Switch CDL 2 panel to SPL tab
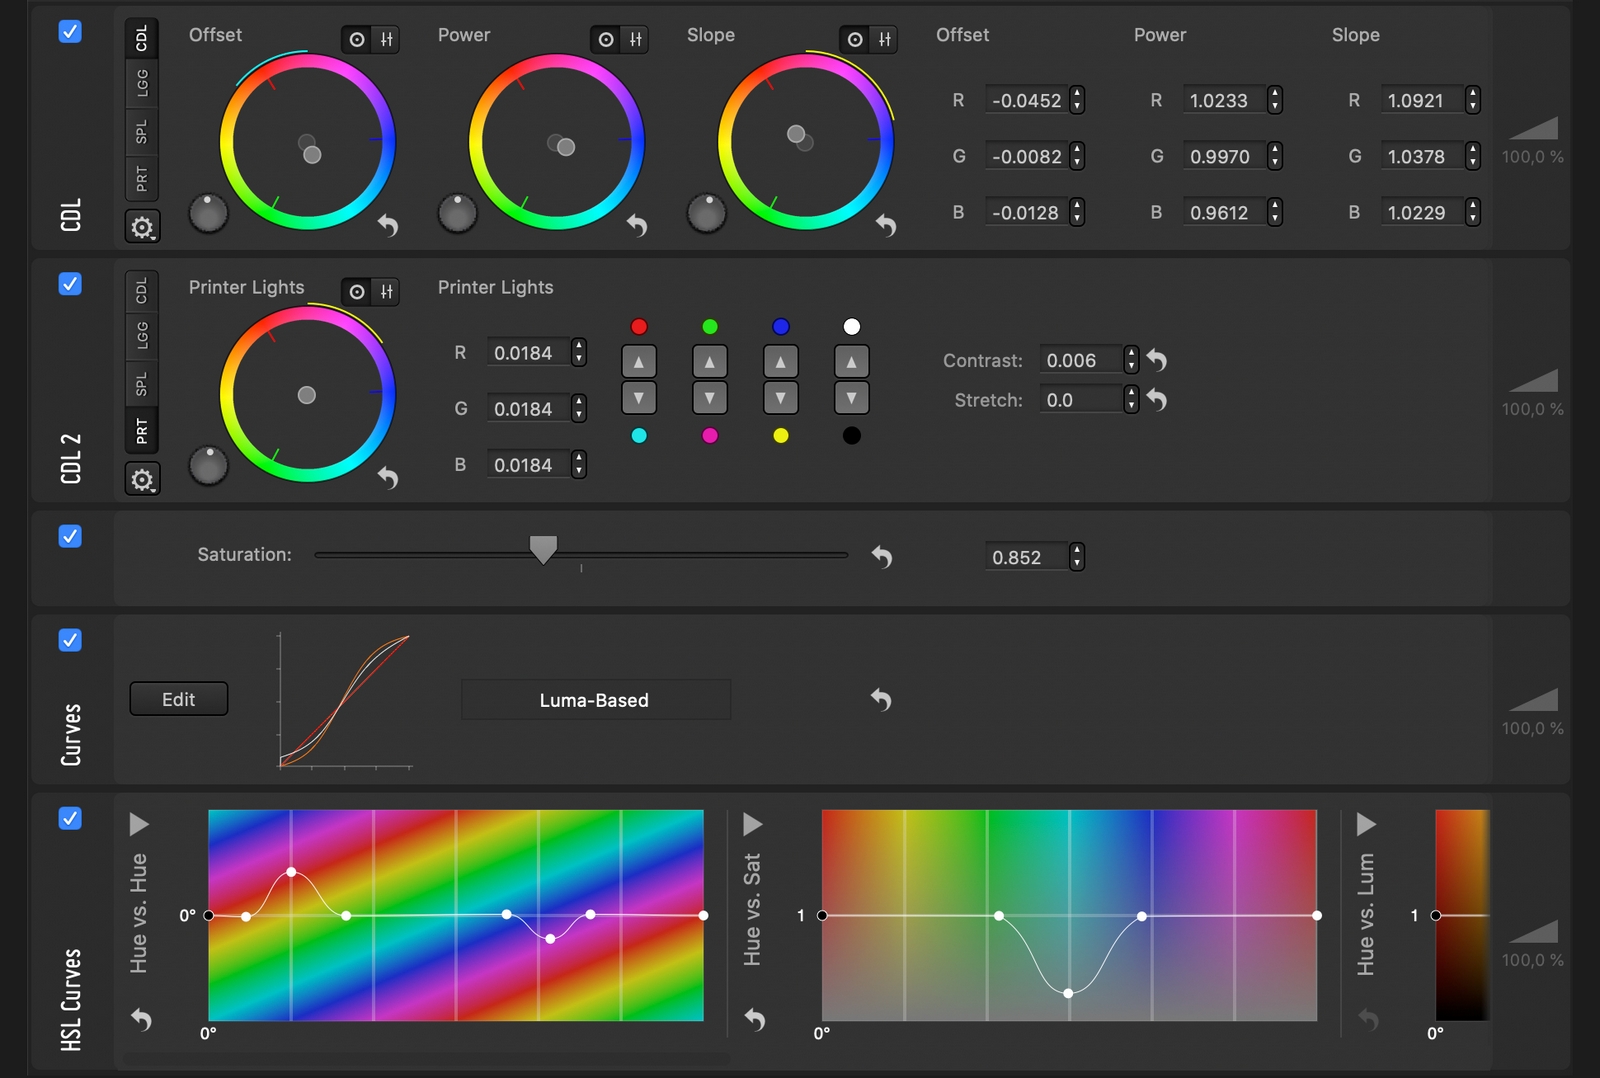The image size is (1600, 1078). (x=142, y=383)
